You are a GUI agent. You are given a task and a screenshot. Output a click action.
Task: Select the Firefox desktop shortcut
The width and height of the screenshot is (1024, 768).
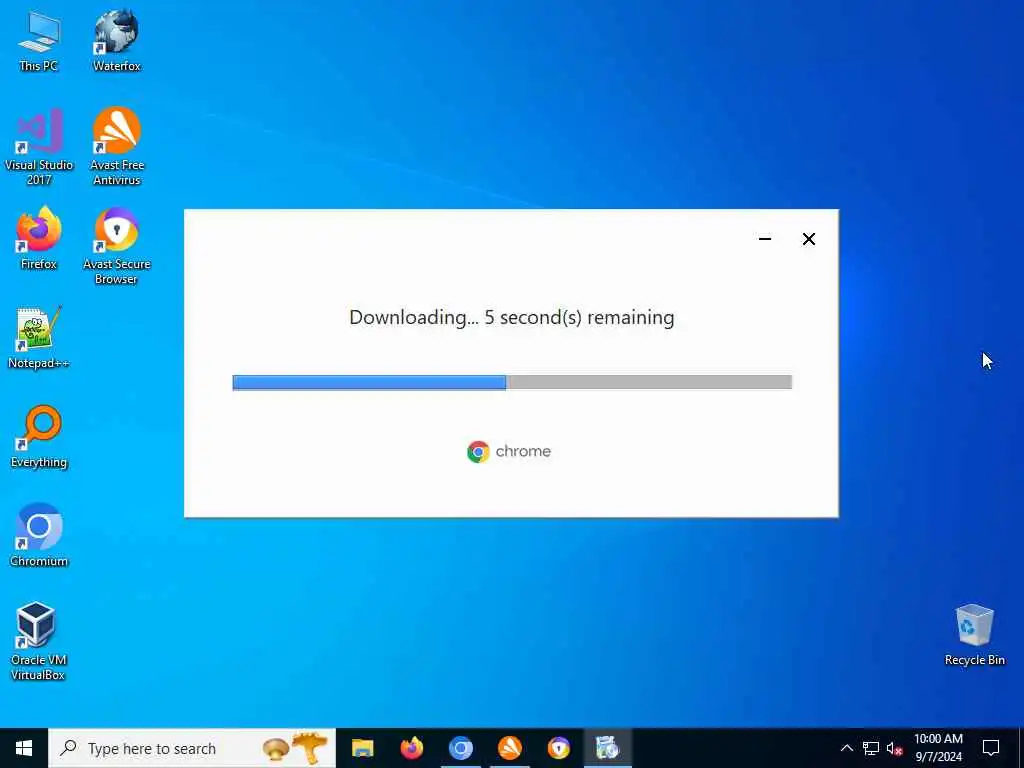point(39,238)
